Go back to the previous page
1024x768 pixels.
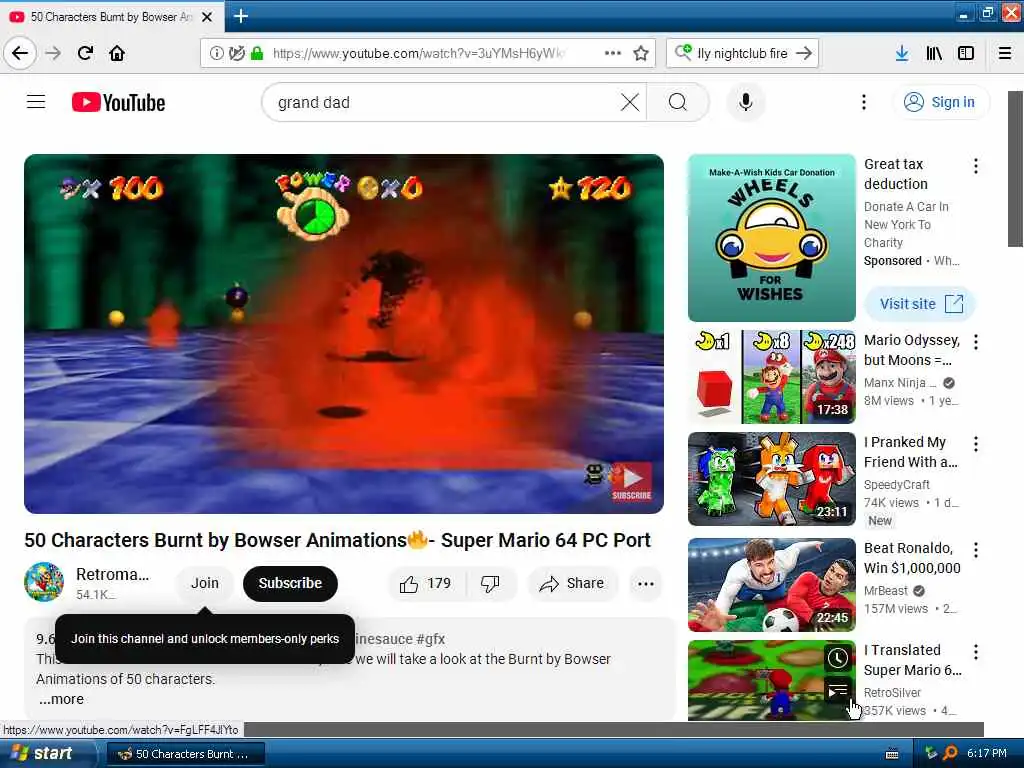[x=20, y=53]
